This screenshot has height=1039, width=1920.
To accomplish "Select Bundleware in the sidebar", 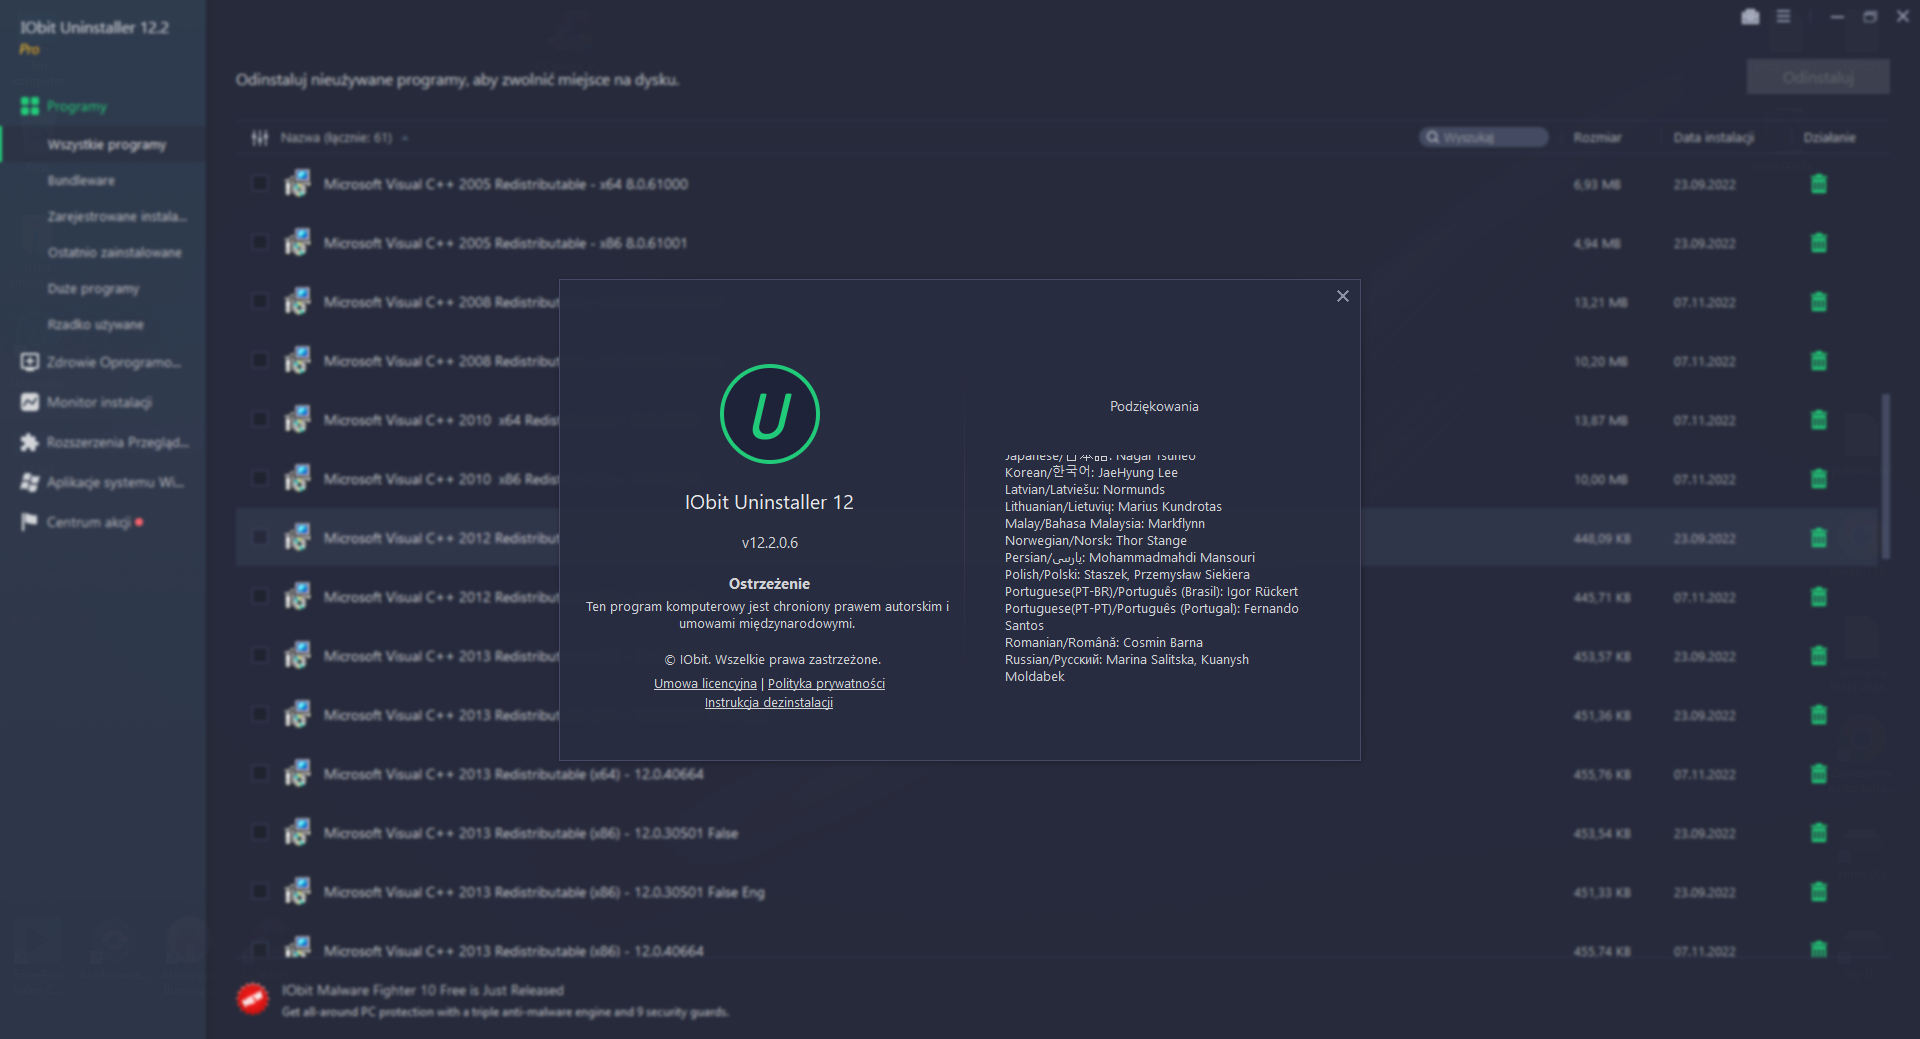I will [81, 181].
